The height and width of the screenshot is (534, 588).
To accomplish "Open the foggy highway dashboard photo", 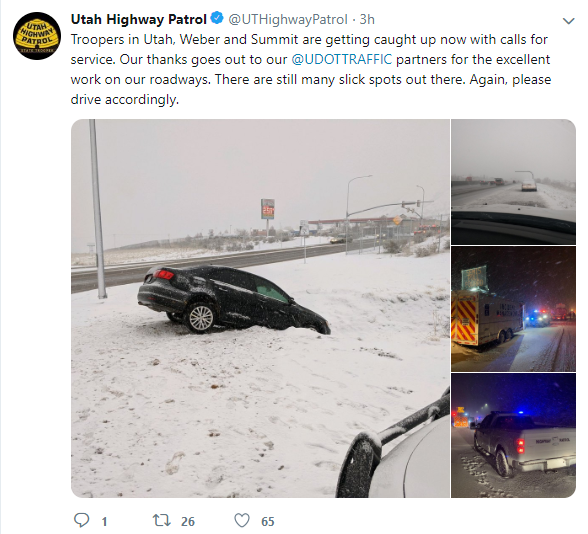I will point(513,182).
